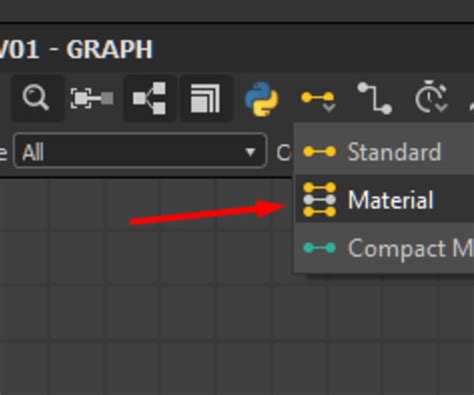
Task: Click the orthogonal link routing icon
Action: pyautogui.click(x=375, y=99)
